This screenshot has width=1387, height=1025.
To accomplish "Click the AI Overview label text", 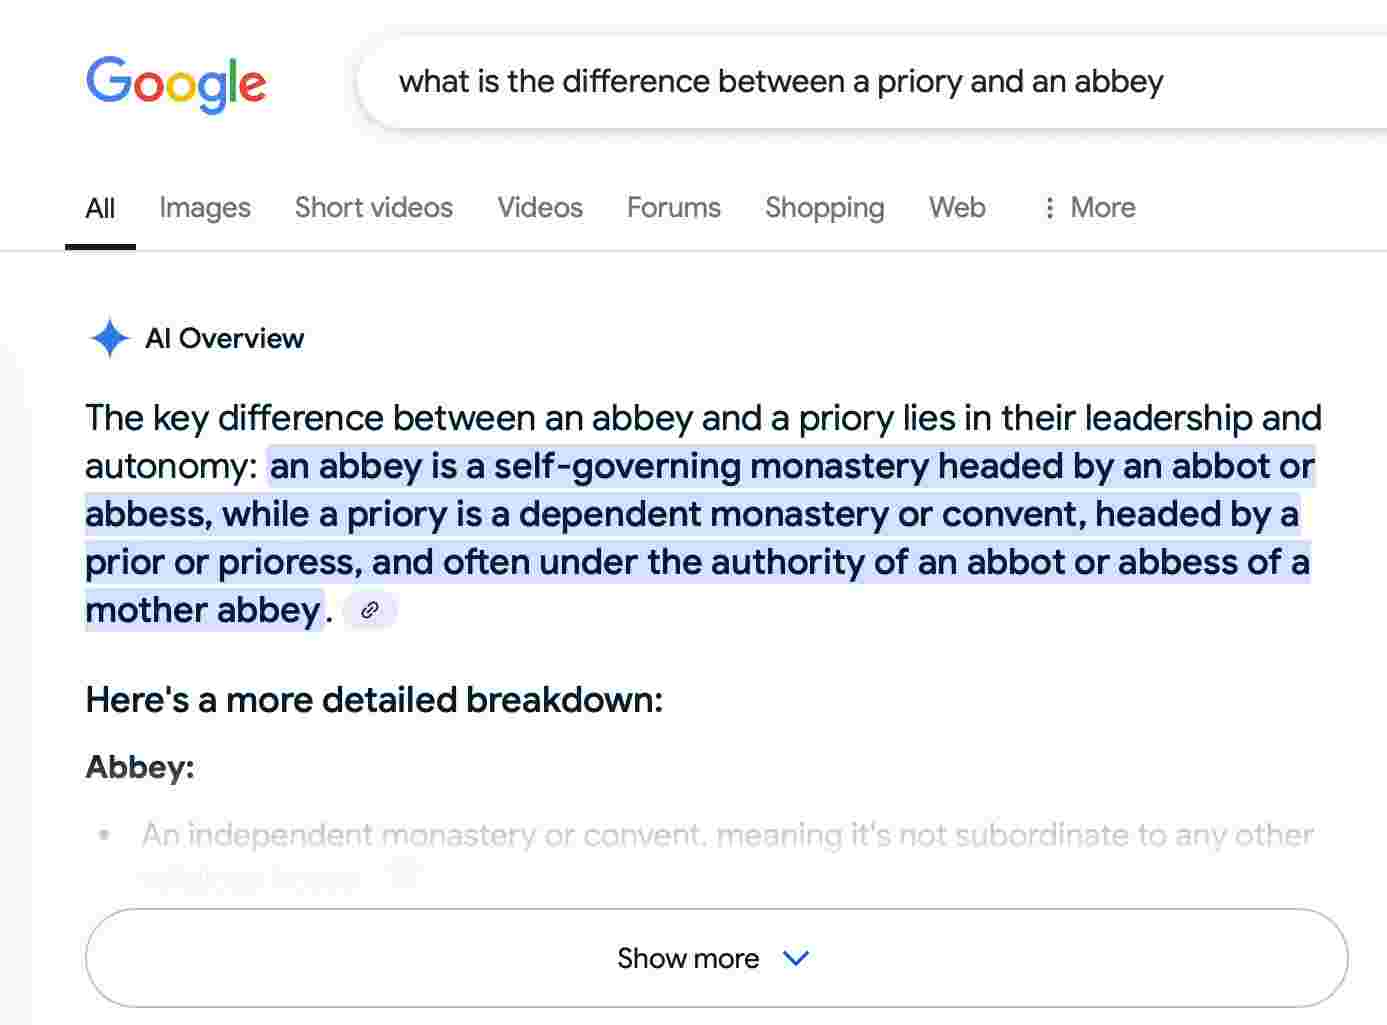I will (x=224, y=338).
